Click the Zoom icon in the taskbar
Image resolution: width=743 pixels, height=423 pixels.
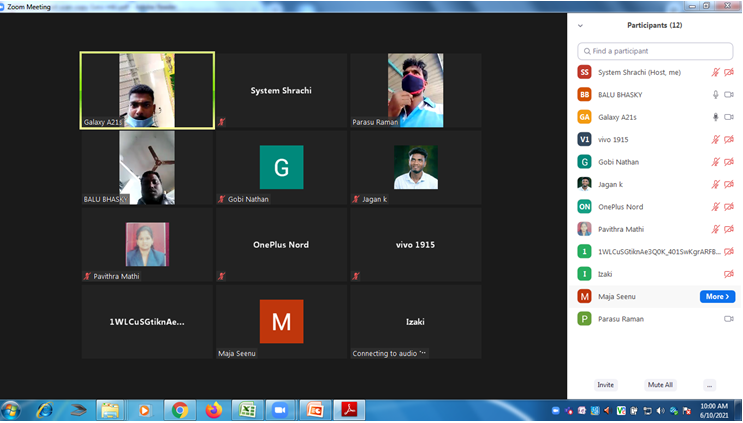click(x=281, y=410)
